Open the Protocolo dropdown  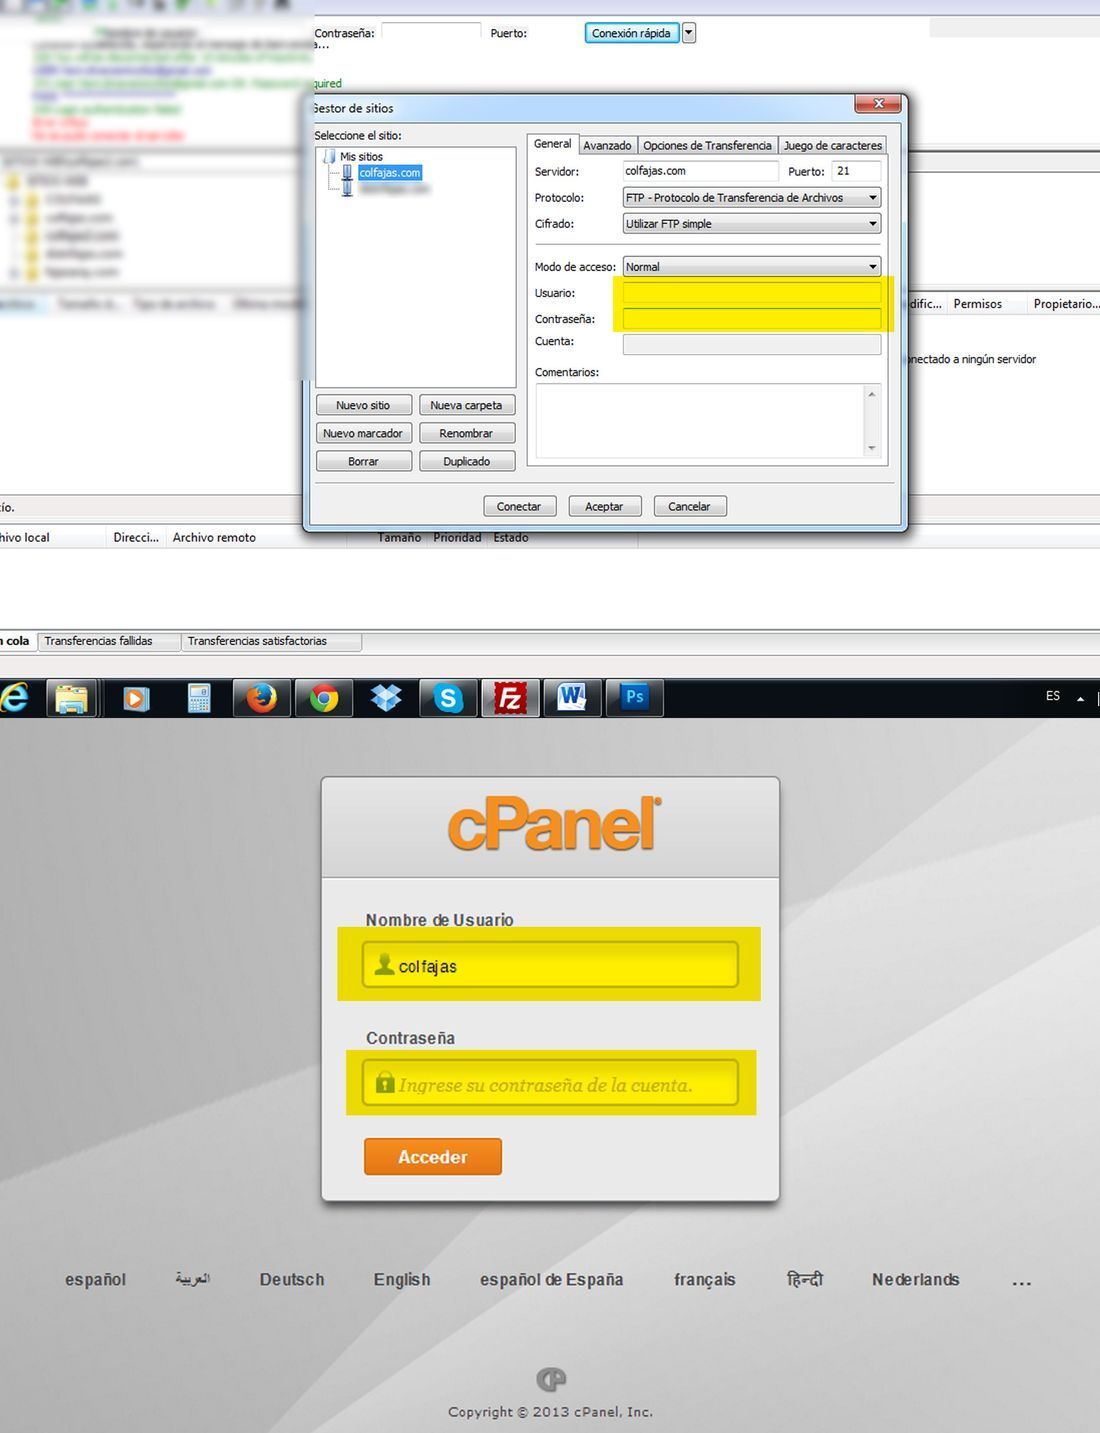pyautogui.click(x=752, y=198)
